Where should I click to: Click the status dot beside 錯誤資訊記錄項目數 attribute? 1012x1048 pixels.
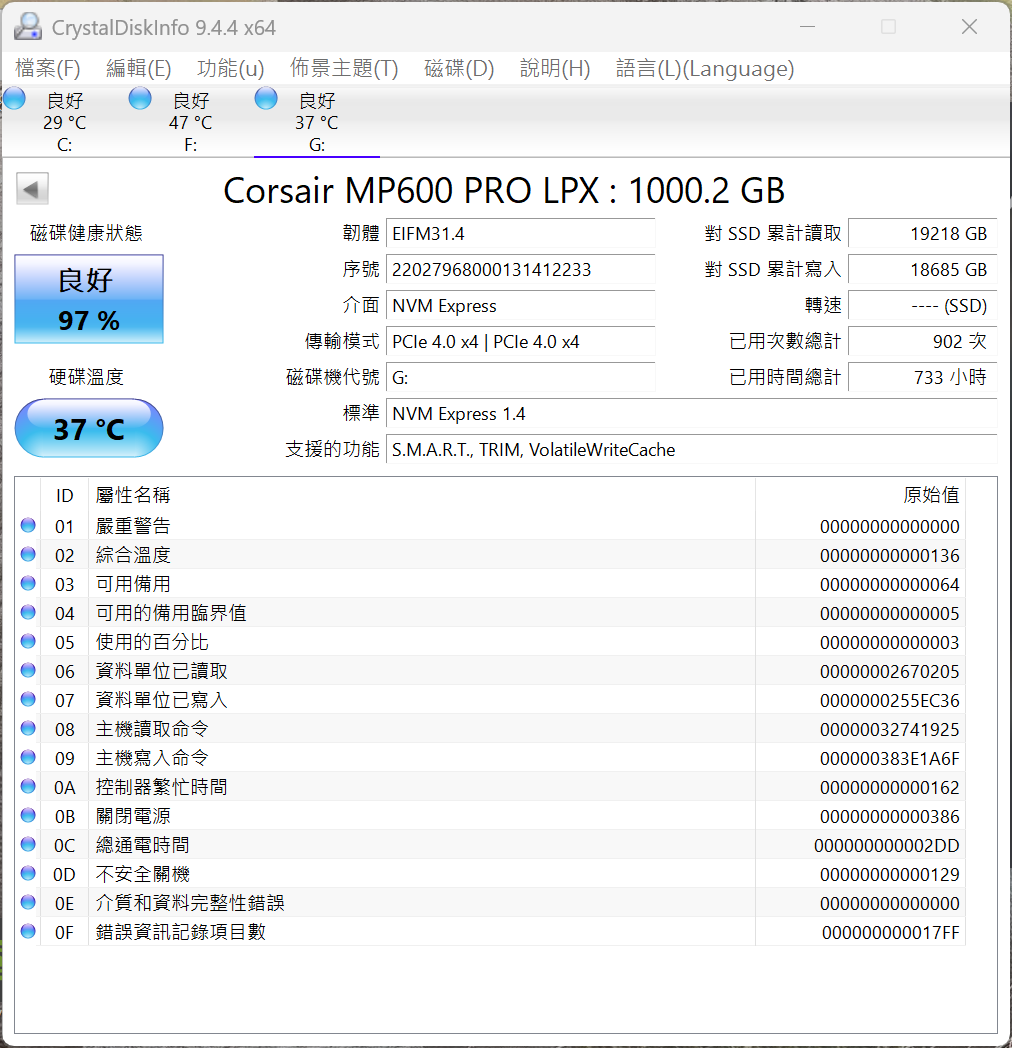pos(29,932)
